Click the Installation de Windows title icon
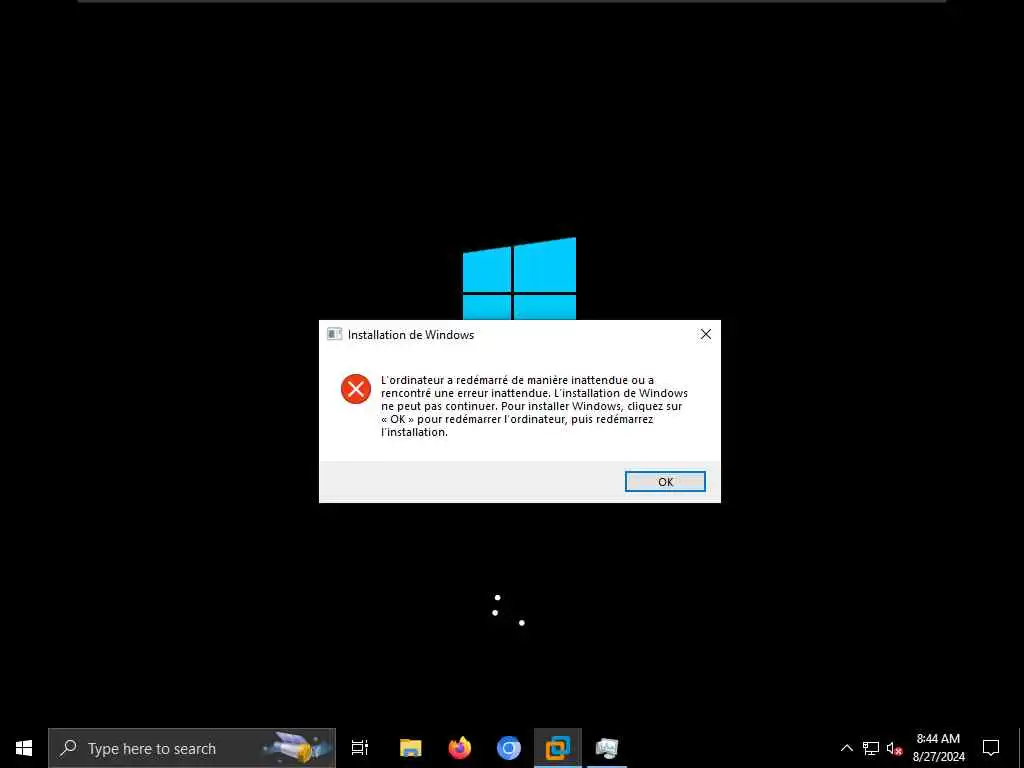Screen dimensions: 1024x768 click(334, 334)
